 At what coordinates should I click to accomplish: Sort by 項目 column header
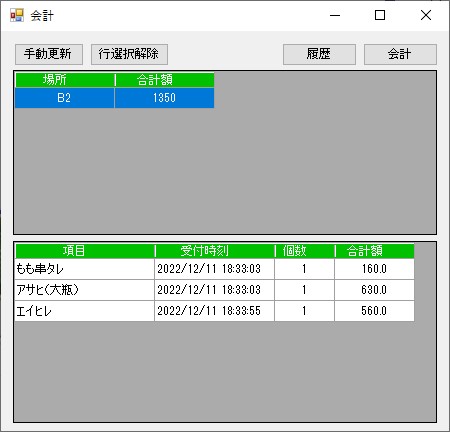click(85, 251)
